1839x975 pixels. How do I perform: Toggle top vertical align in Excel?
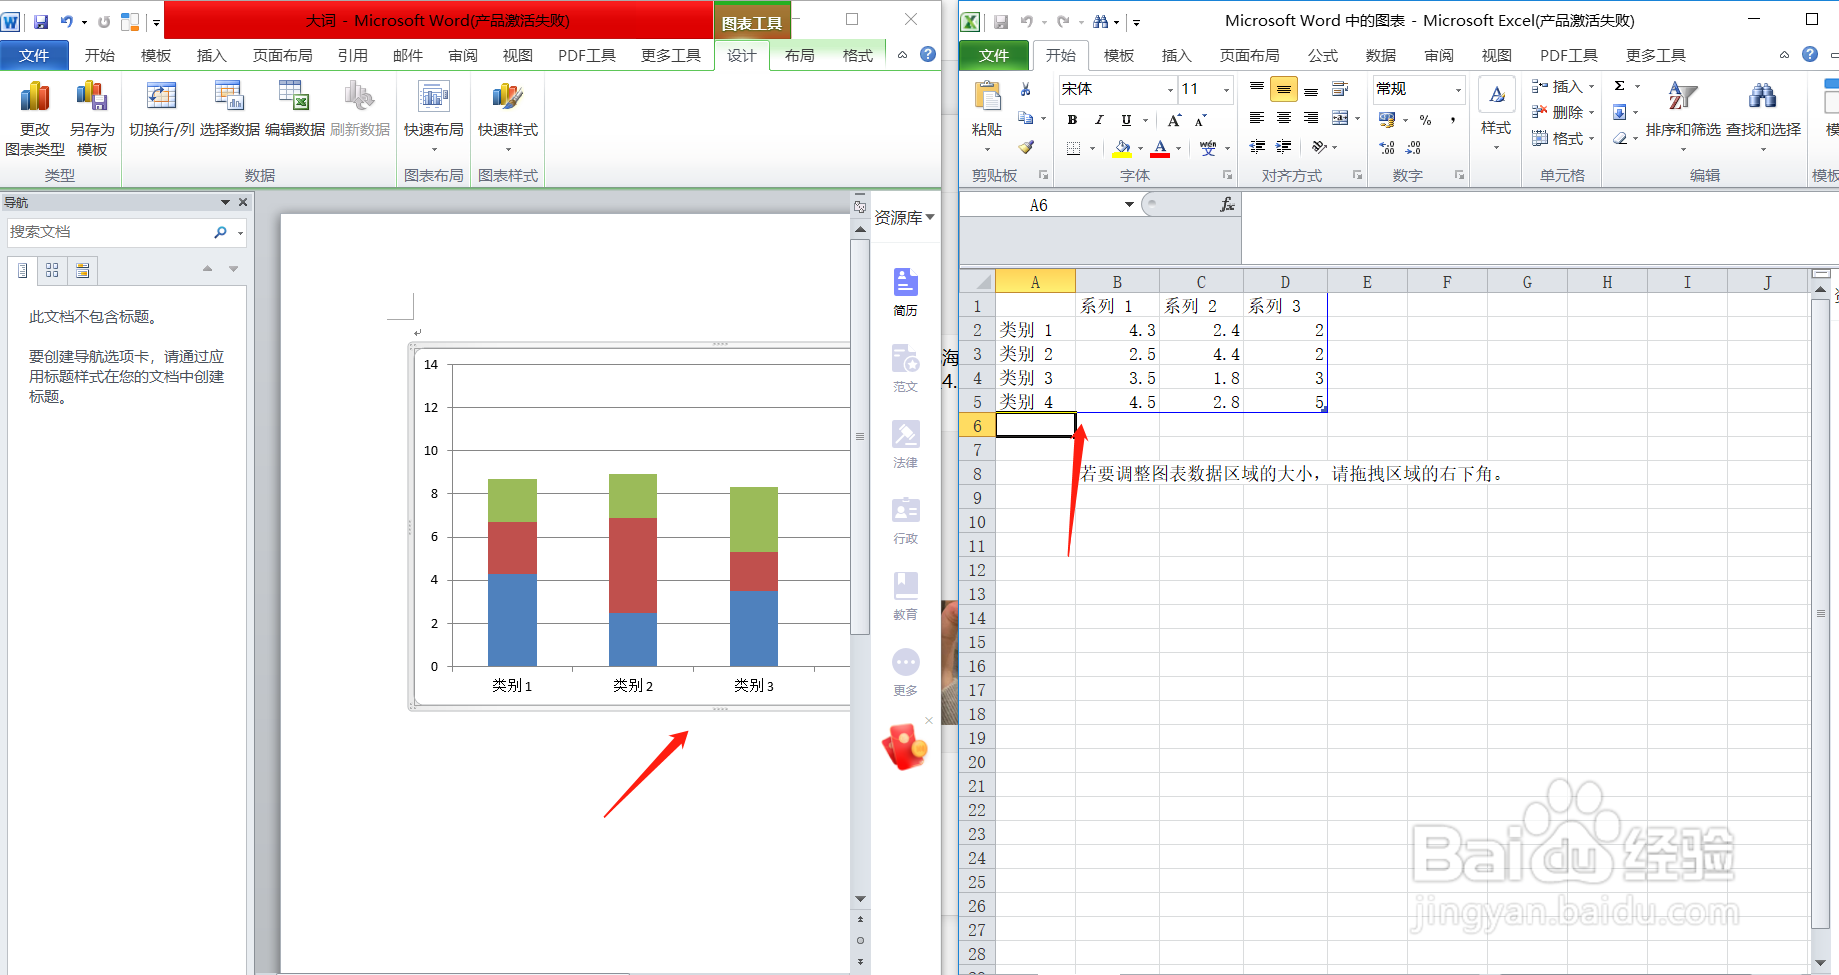click(1257, 89)
